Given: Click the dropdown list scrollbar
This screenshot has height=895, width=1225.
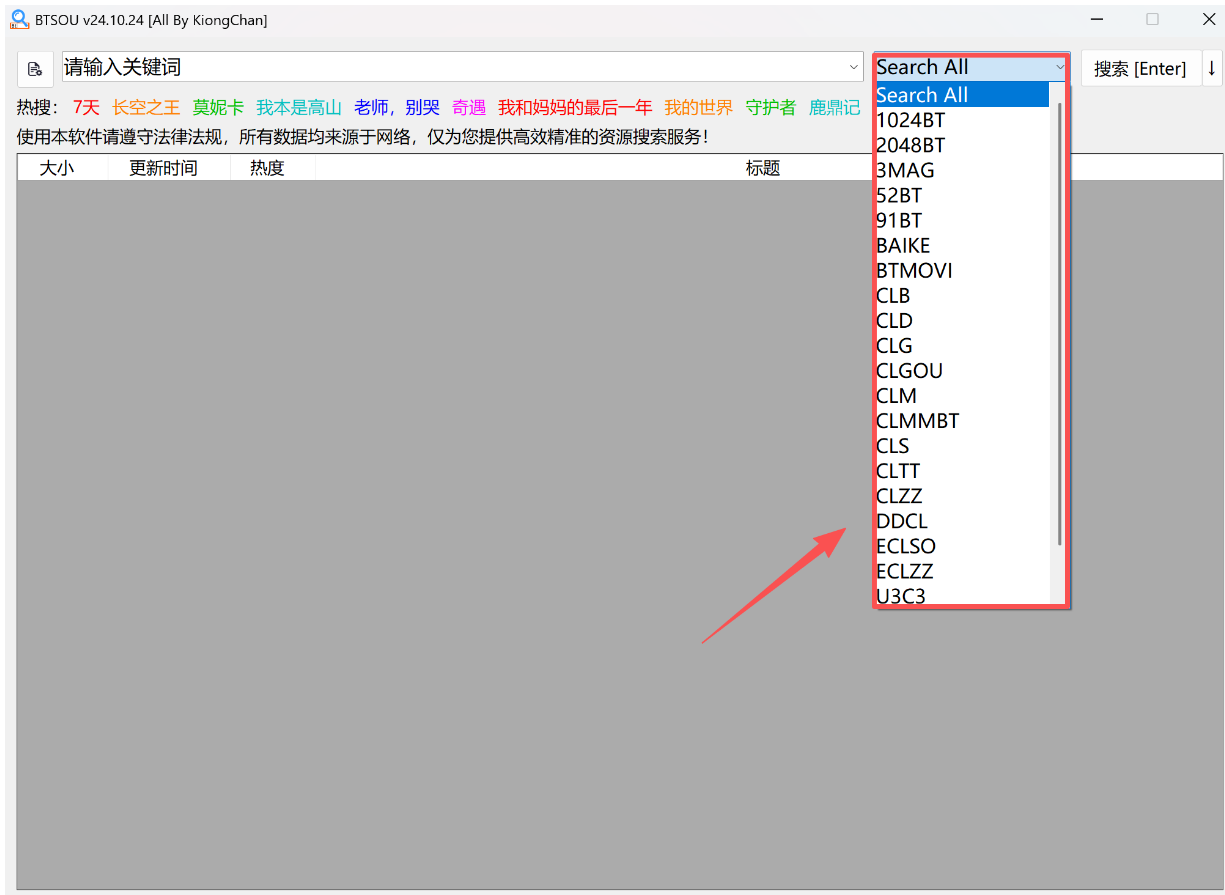Looking at the screenshot, I should tap(1059, 320).
